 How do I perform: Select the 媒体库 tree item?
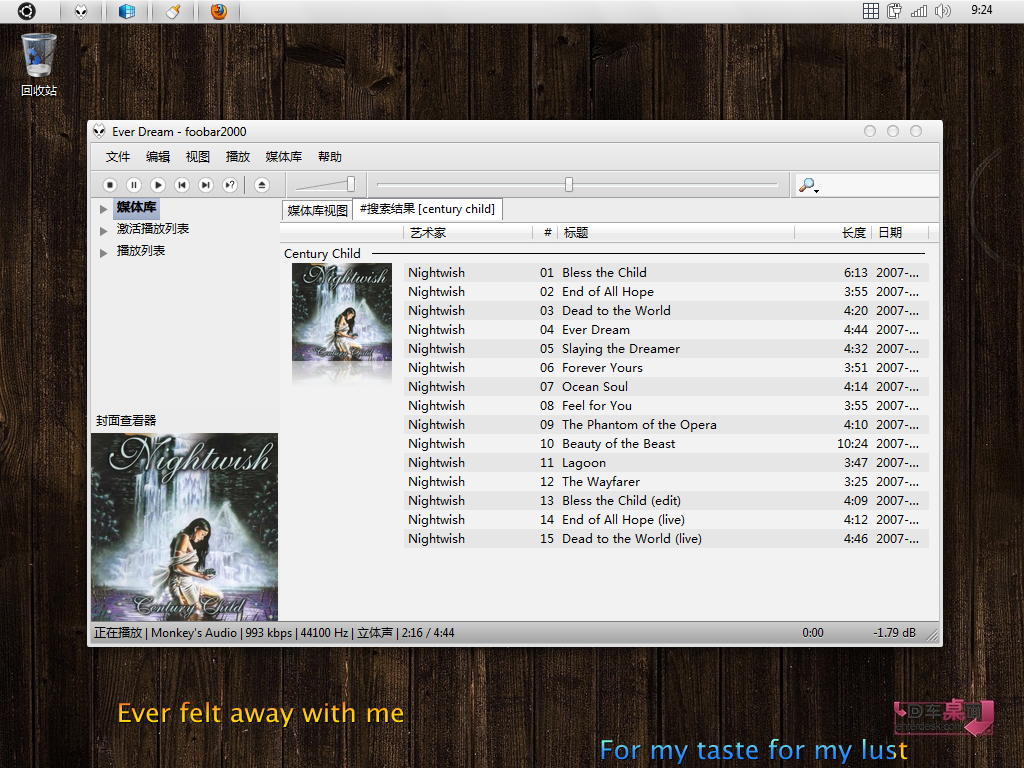[136, 208]
